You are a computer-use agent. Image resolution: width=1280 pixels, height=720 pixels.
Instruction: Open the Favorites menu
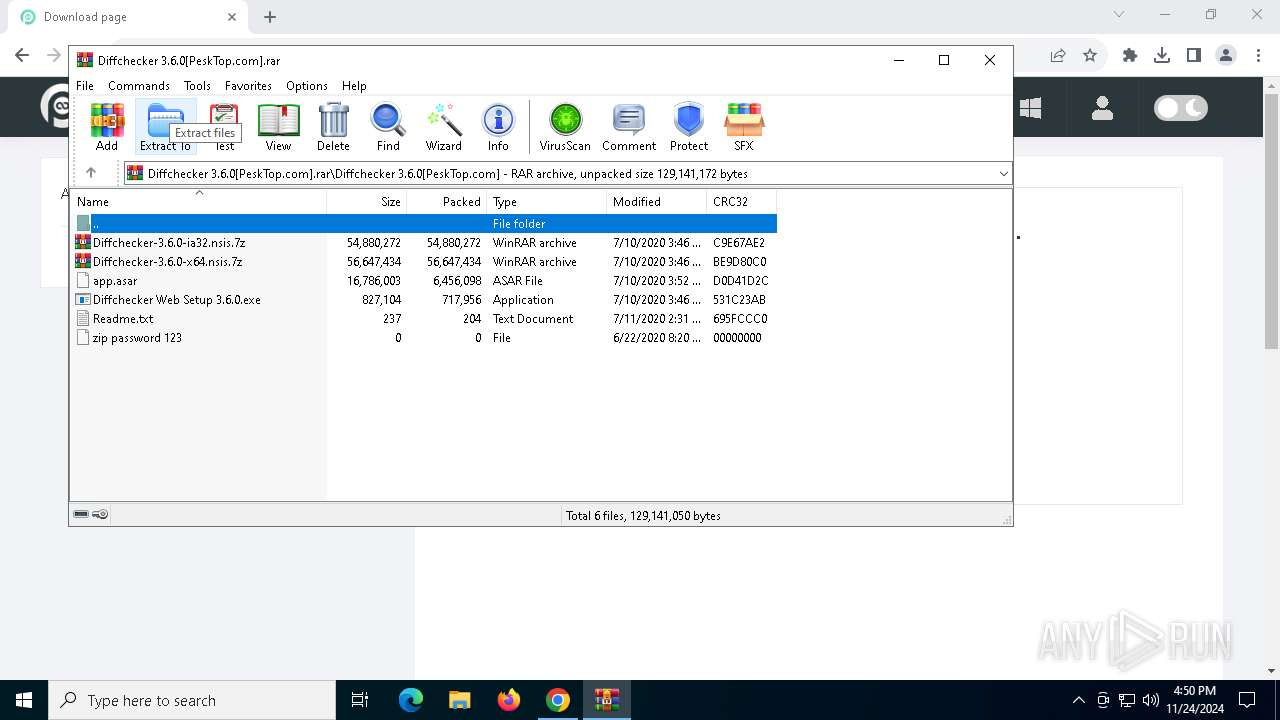point(248,86)
